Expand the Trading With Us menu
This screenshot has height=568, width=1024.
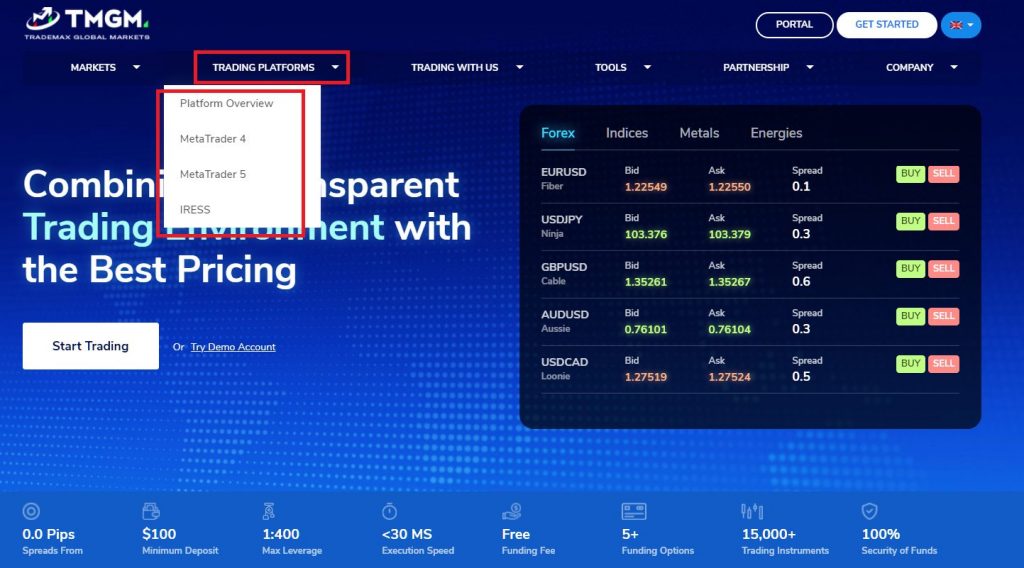467,67
